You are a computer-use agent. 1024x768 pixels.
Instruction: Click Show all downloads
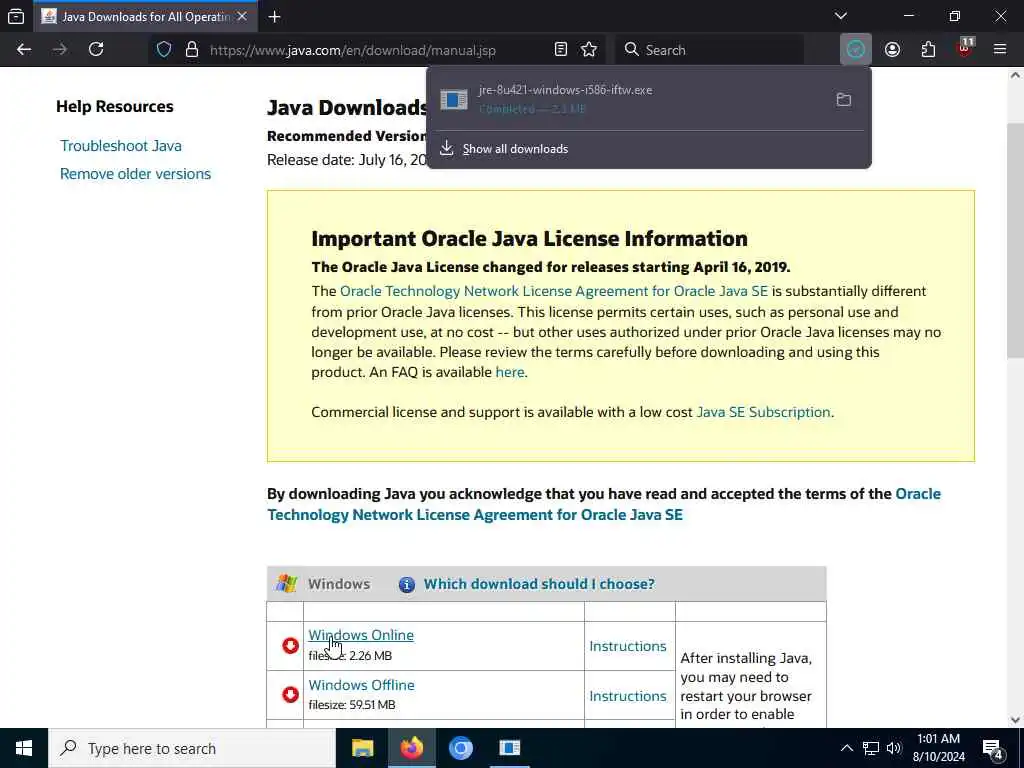515,149
